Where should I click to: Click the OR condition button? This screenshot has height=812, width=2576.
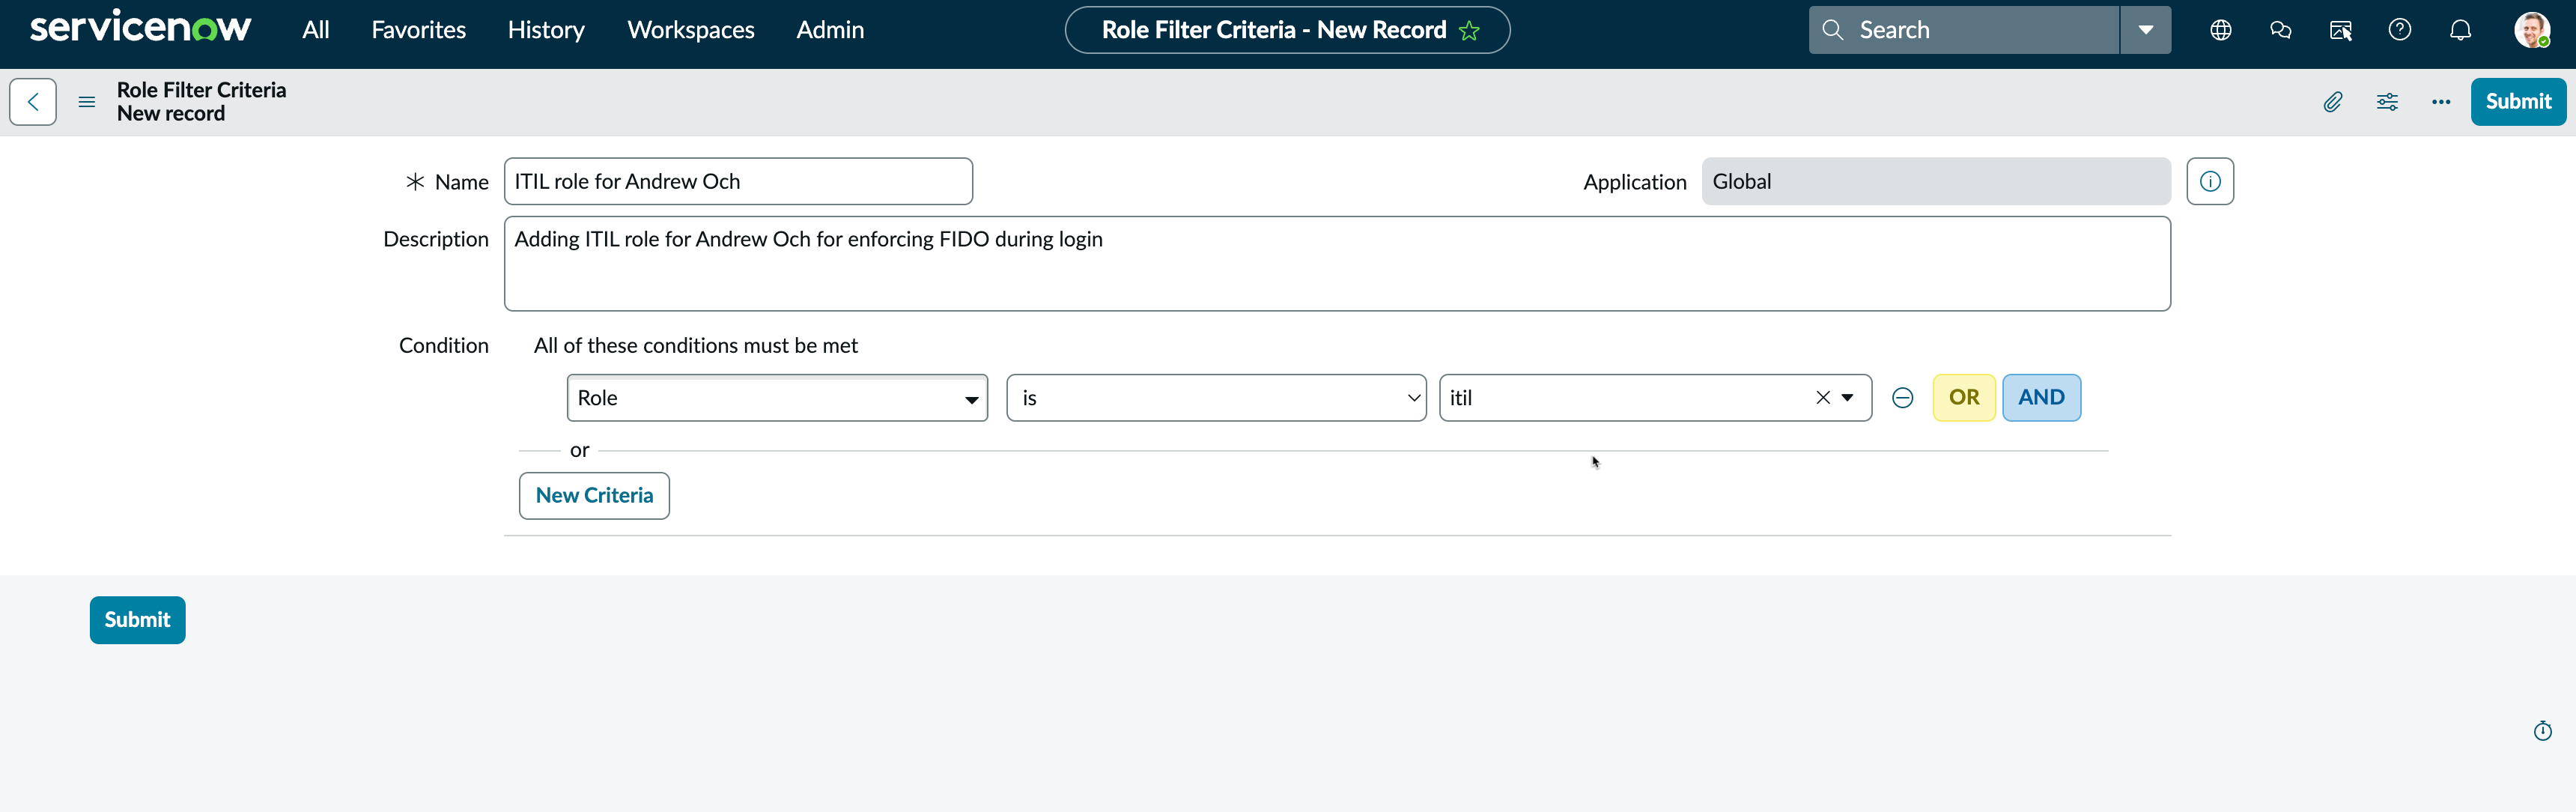(1964, 398)
